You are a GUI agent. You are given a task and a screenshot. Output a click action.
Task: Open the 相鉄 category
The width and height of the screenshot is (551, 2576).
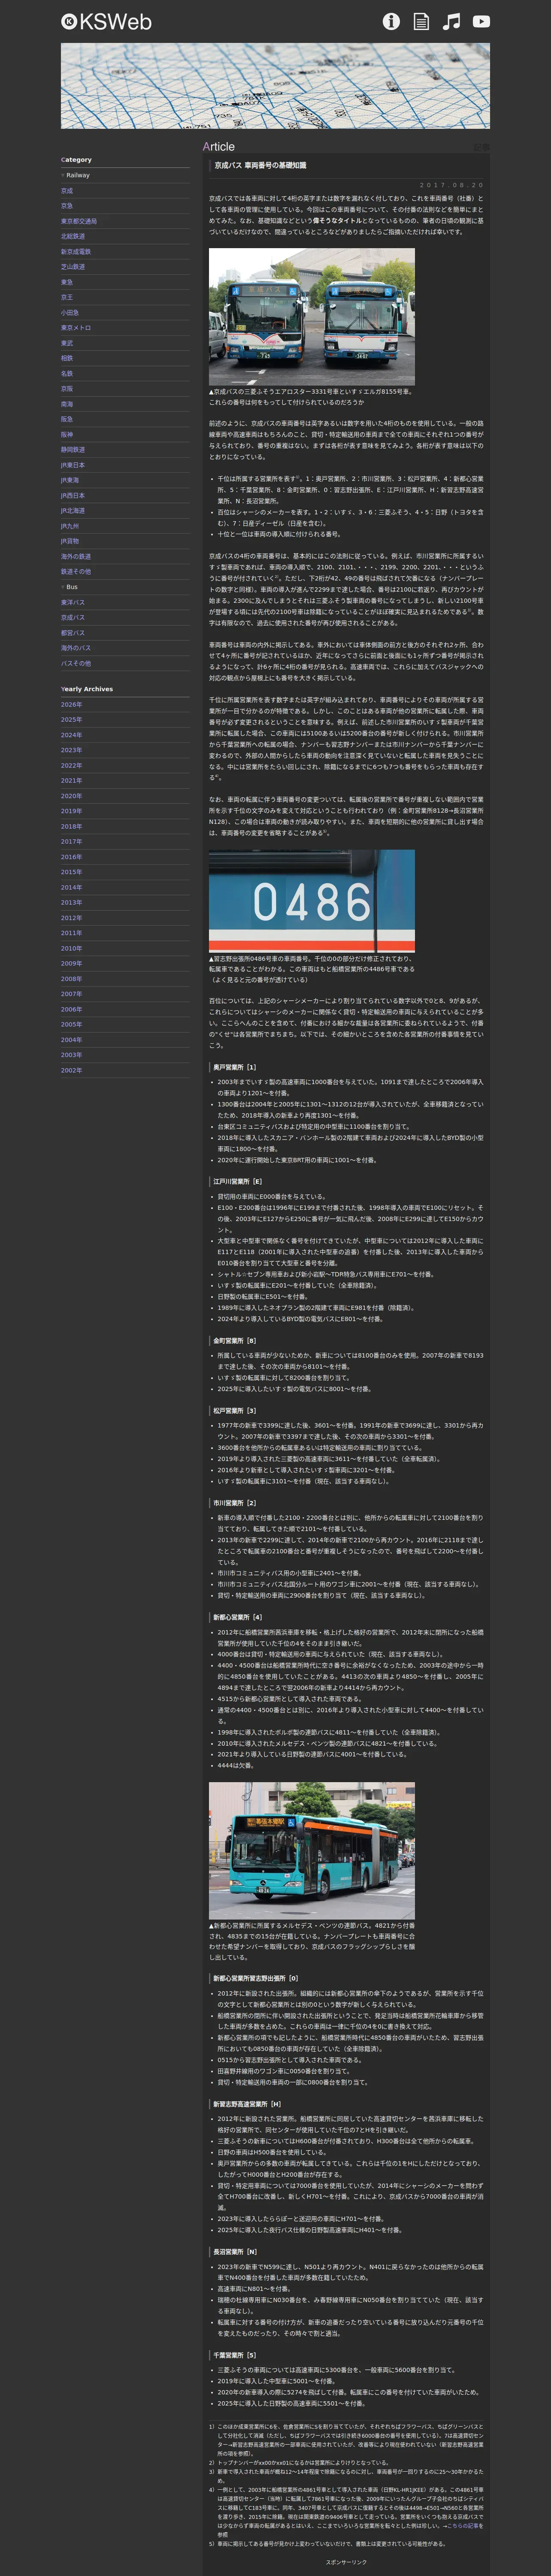click(x=67, y=358)
